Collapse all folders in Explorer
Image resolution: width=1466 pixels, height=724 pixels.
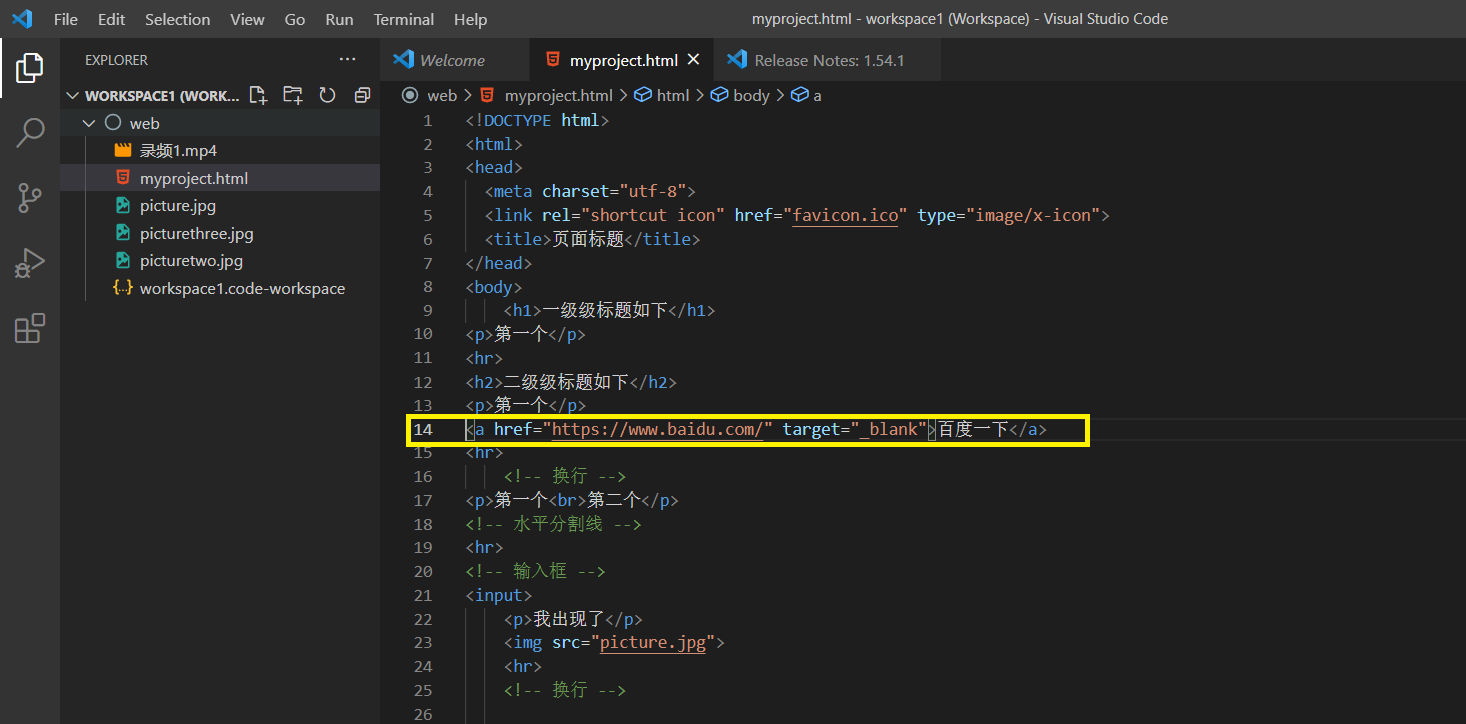[362, 95]
